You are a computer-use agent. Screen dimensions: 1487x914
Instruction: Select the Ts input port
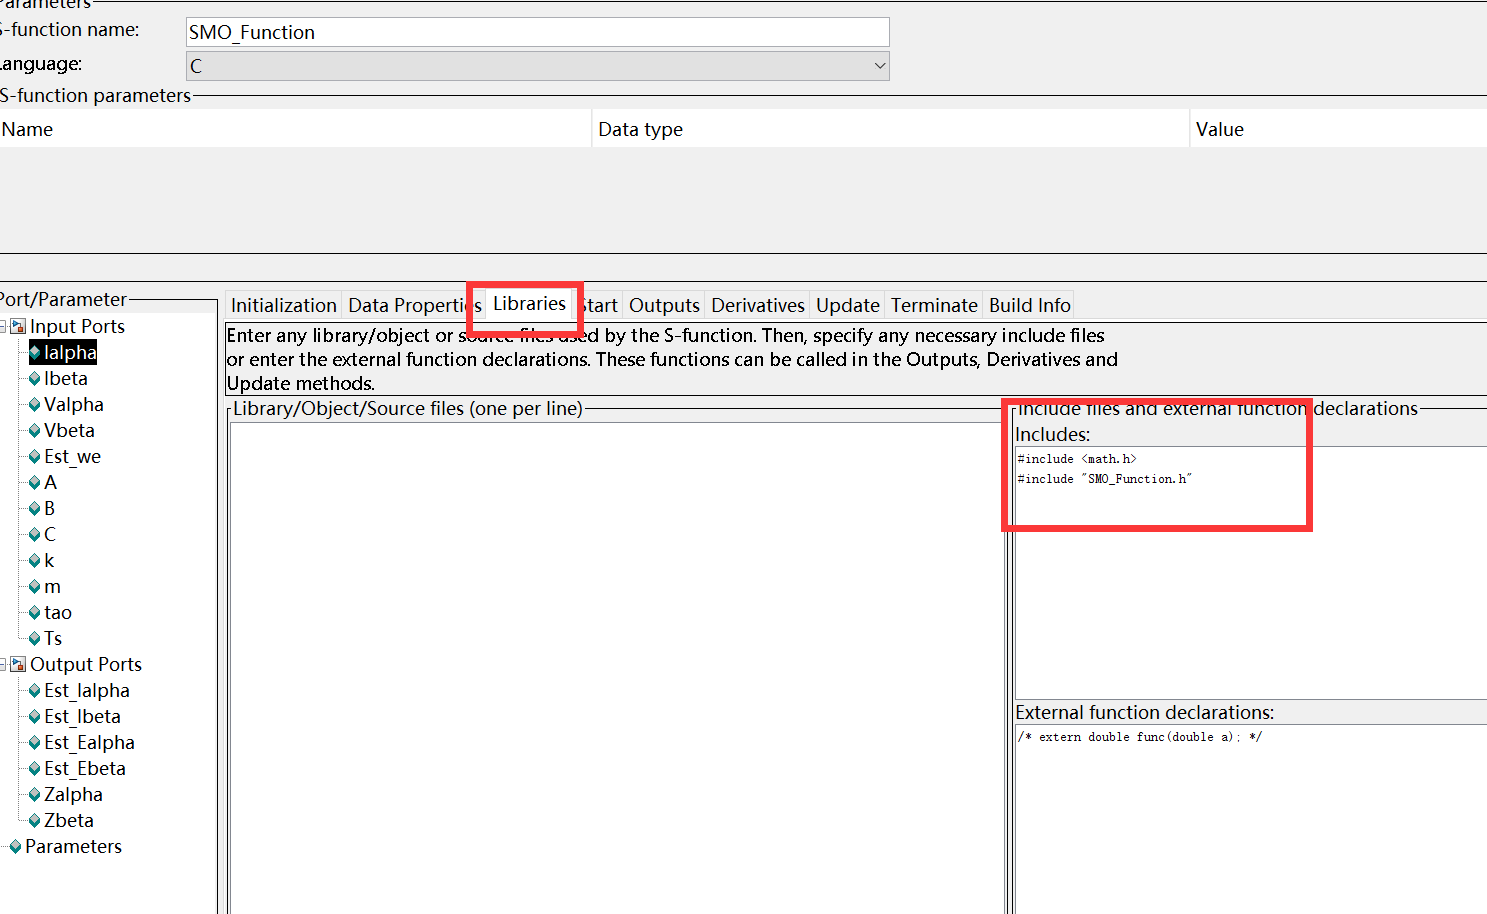coord(53,639)
